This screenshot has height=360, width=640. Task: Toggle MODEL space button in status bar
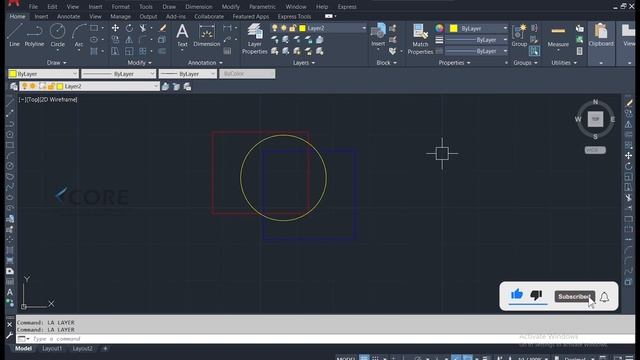point(345,358)
